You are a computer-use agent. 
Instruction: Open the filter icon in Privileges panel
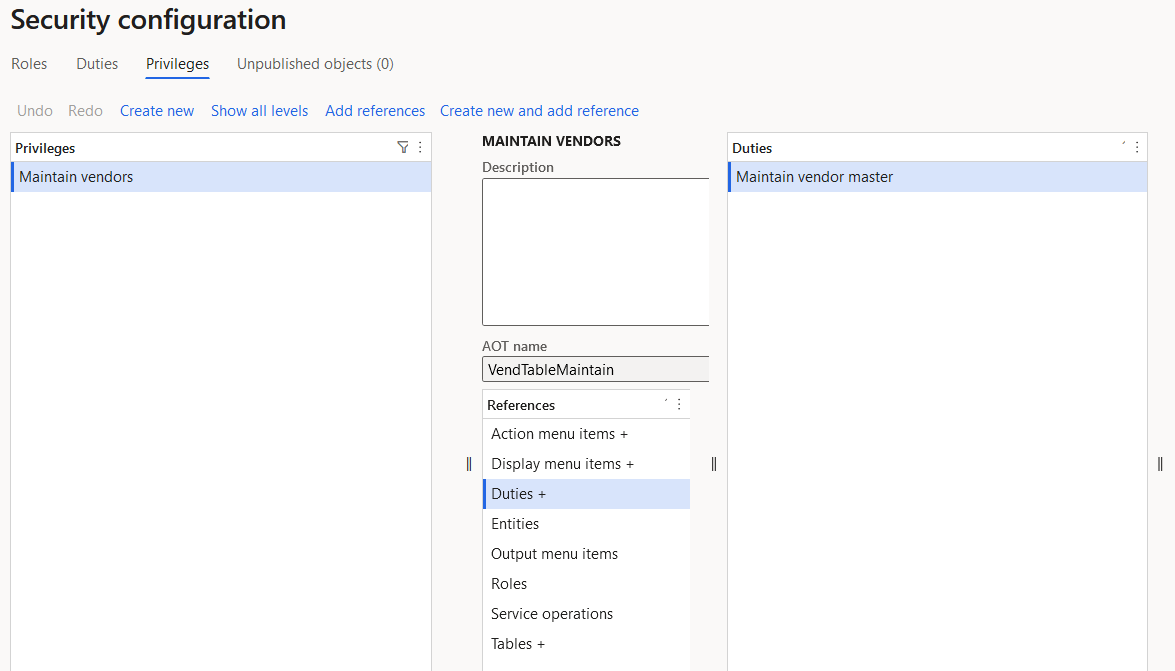tap(403, 148)
